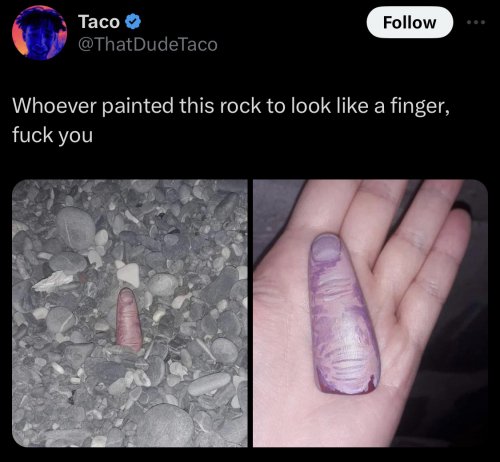Click the tweet text about painted rock
This screenshot has height=462, width=500.
click(x=231, y=120)
